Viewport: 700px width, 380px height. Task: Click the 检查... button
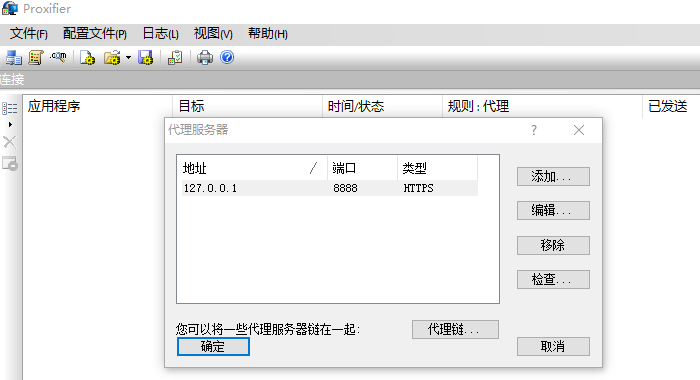point(553,280)
